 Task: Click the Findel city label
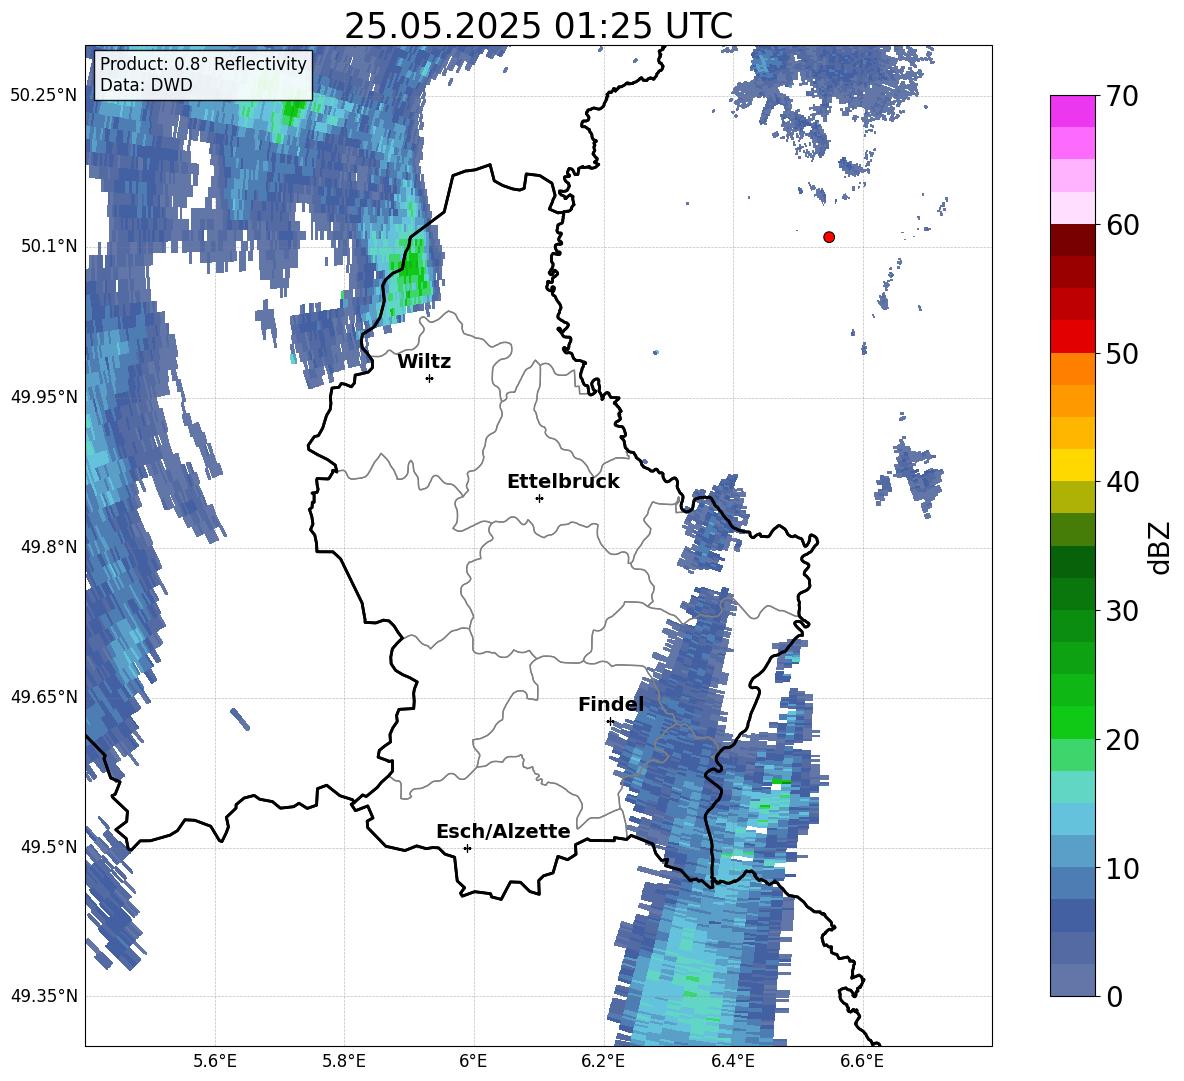[x=611, y=704]
